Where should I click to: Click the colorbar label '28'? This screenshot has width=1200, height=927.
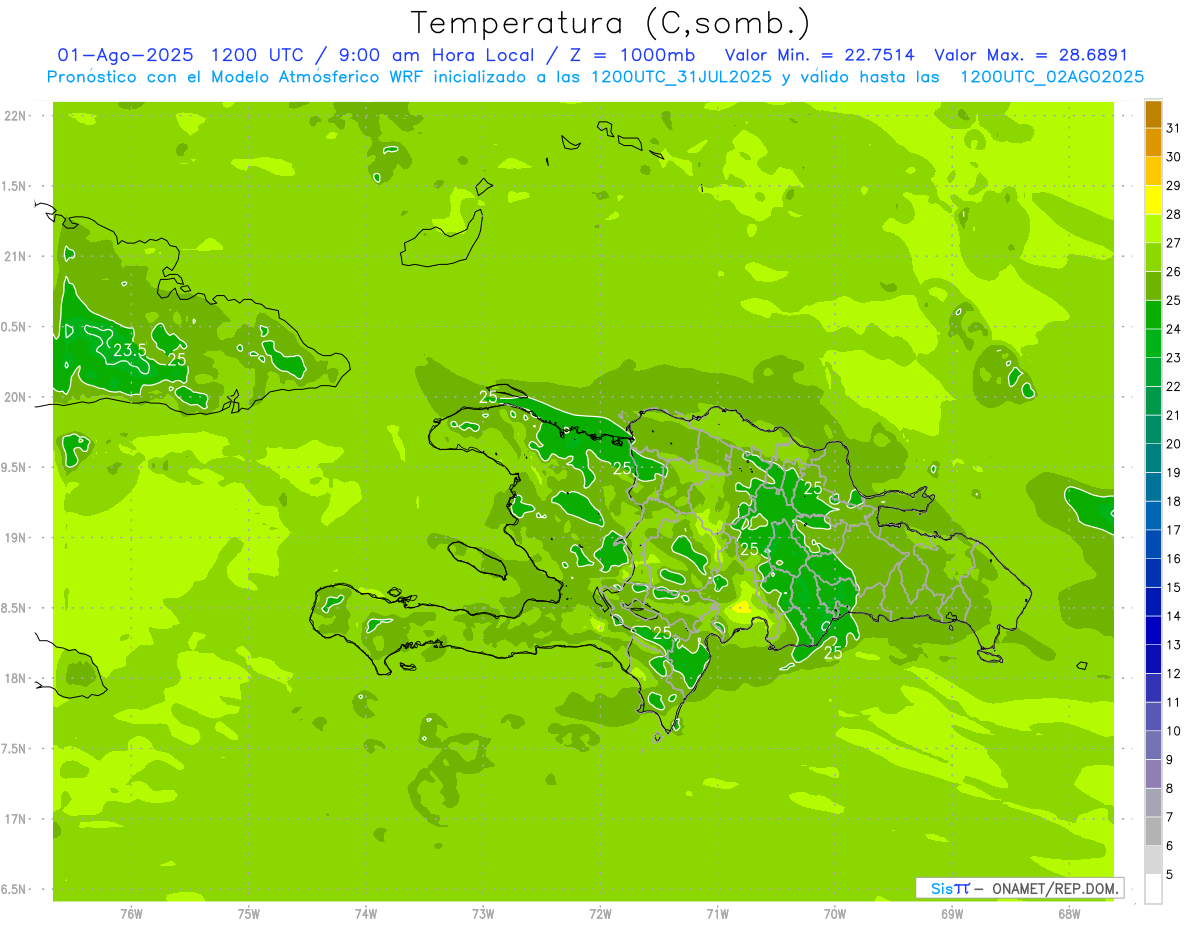1173,214
